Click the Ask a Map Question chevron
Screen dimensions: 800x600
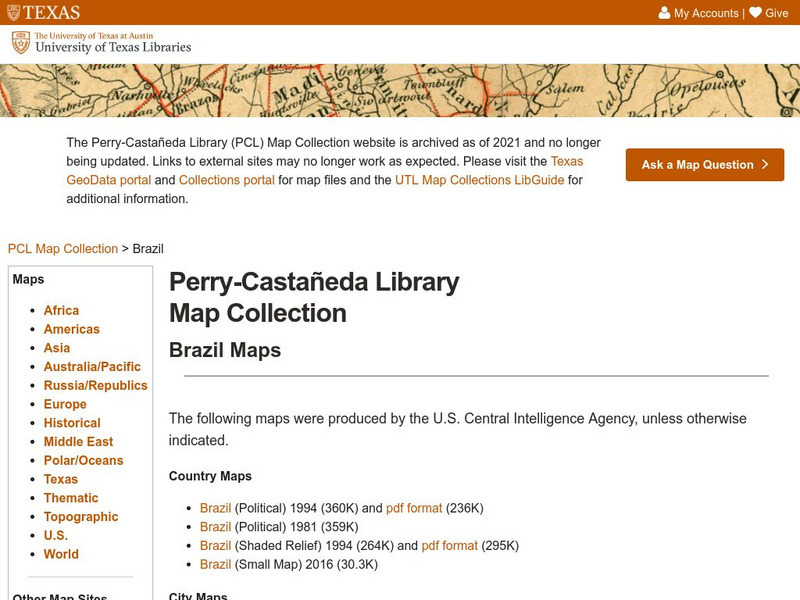pyautogui.click(x=765, y=165)
